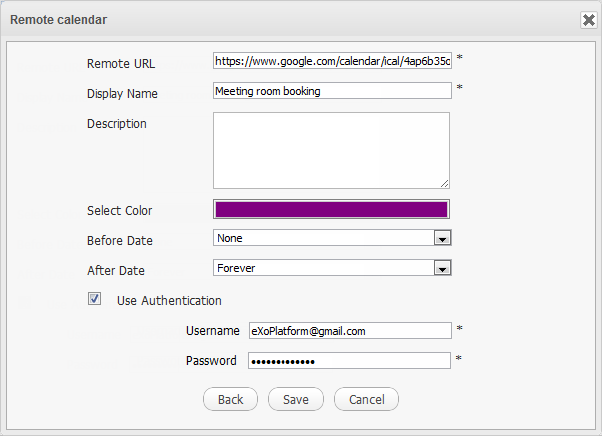602x436 pixels.
Task: Click the Use Authentication label text
Action: pyautogui.click(x=169, y=300)
